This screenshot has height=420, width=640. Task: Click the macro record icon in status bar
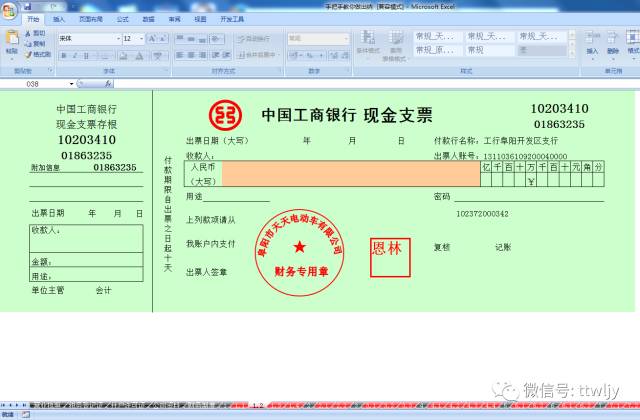(26, 415)
